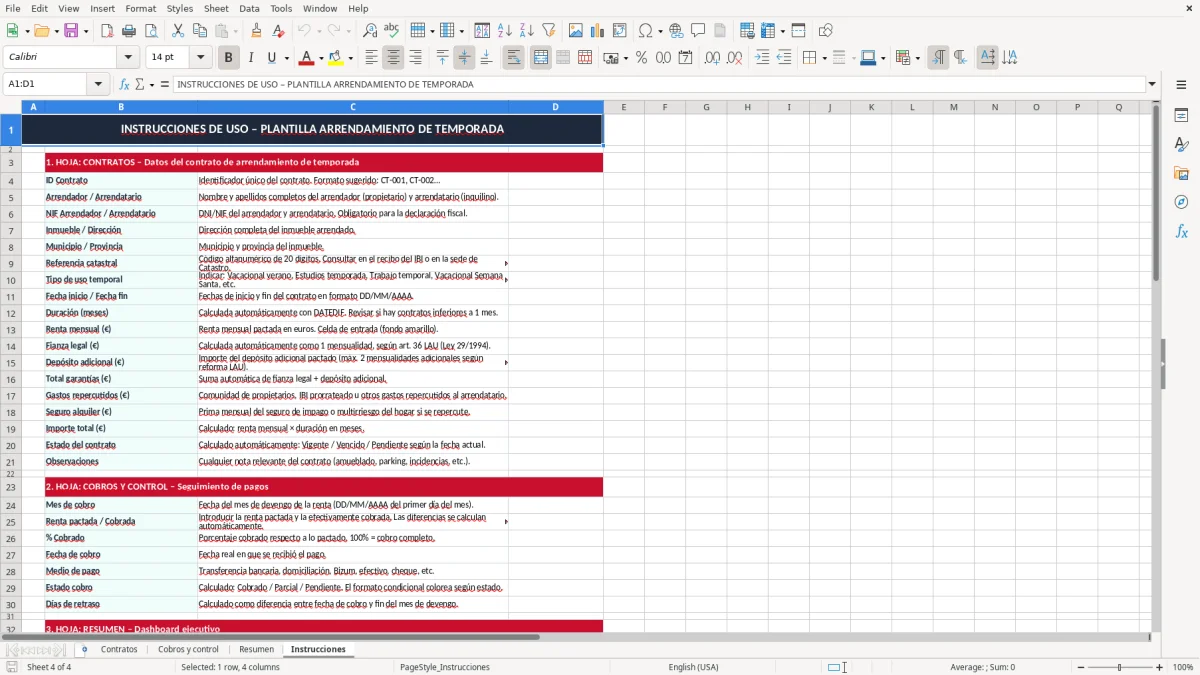1200x675 pixels.
Task: Open the Sheet menu
Action: pos(216,8)
